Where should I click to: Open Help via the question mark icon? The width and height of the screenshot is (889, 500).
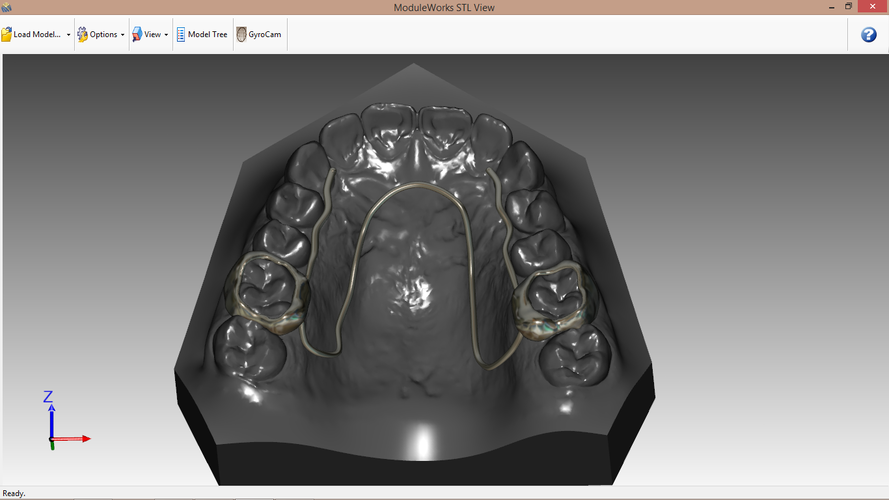click(869, 35)
